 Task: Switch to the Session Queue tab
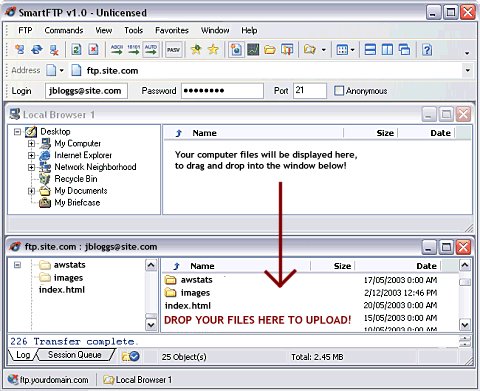pyautogui.click(x=75, y=355)
